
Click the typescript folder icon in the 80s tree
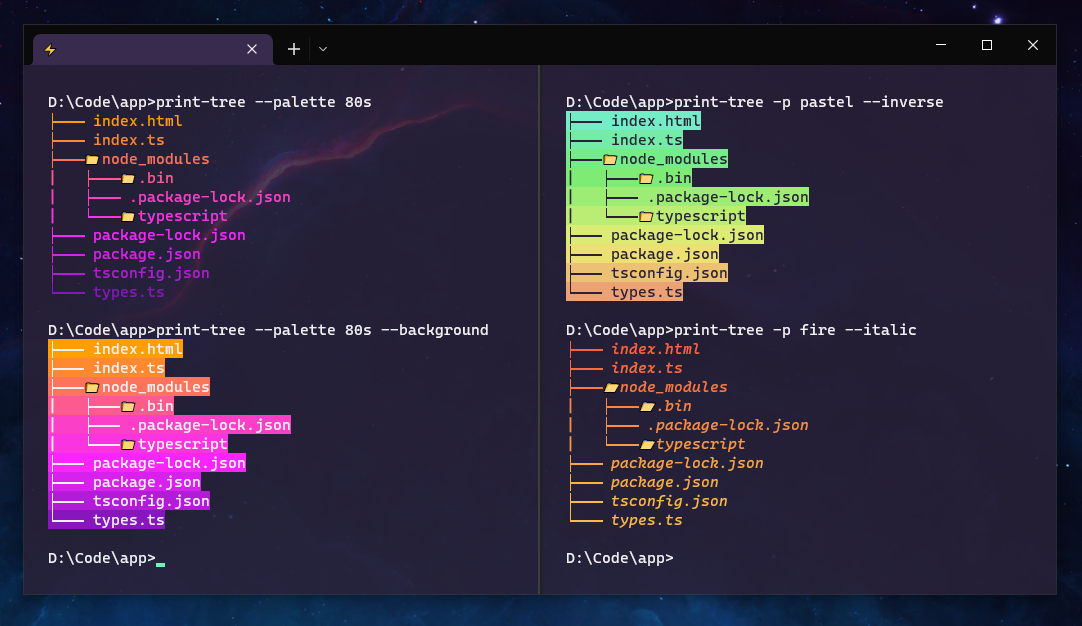point(130,216)
